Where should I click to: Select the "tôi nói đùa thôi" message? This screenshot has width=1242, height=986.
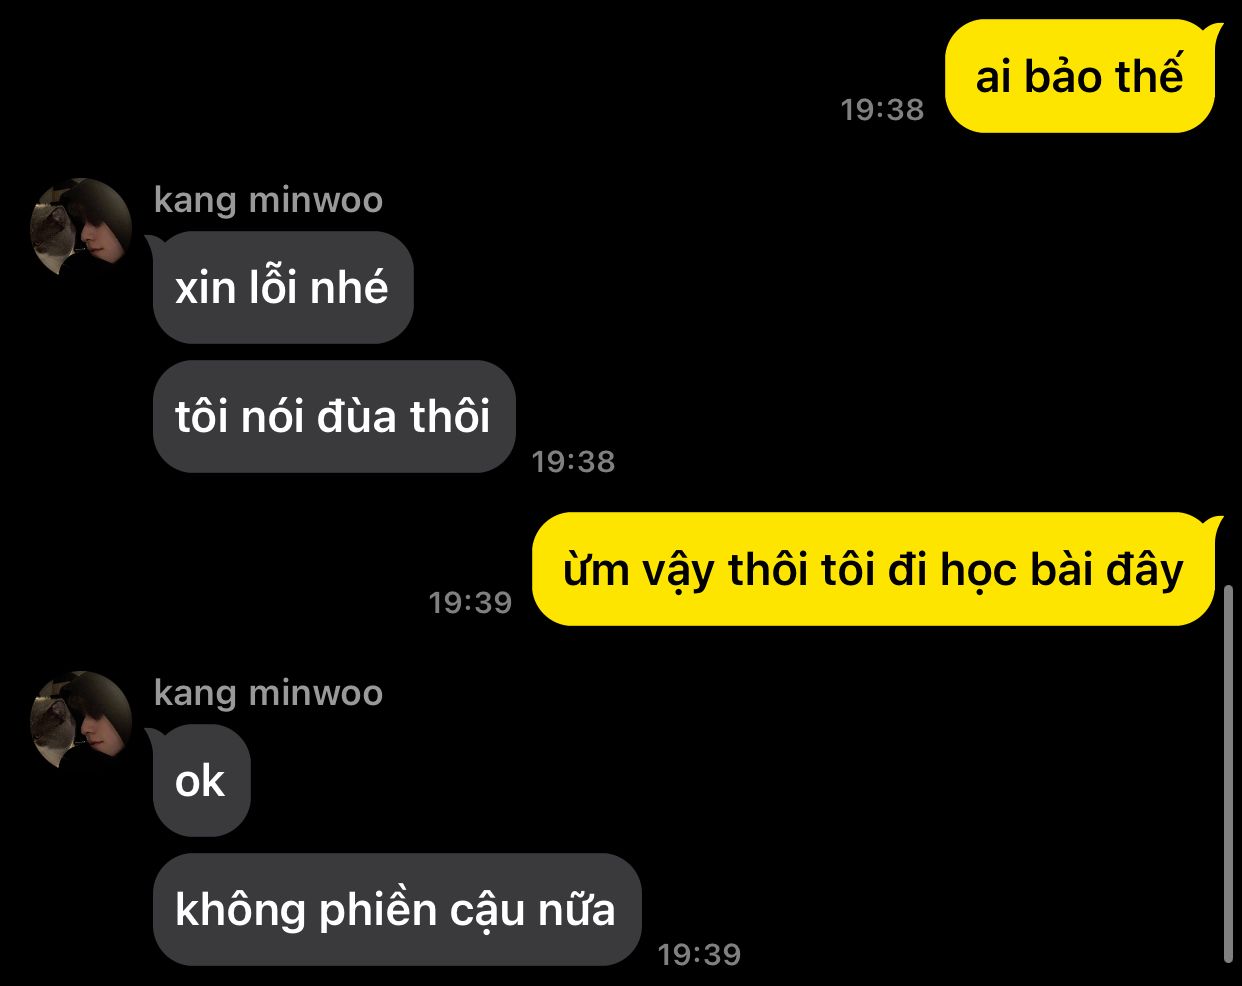334,416
